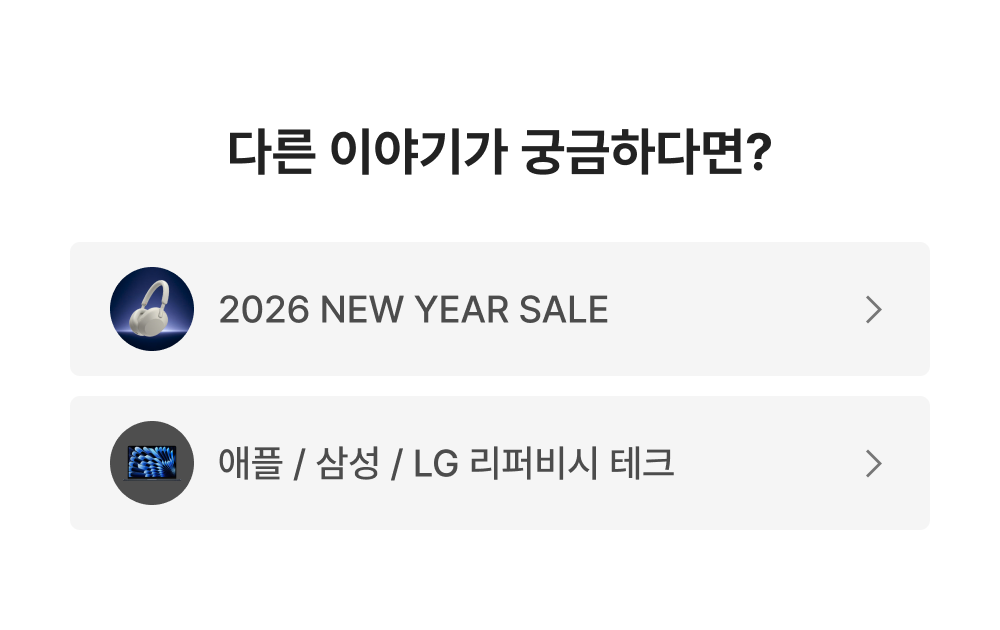
Task: Tap the round blue headphone image
Action: 152,309
